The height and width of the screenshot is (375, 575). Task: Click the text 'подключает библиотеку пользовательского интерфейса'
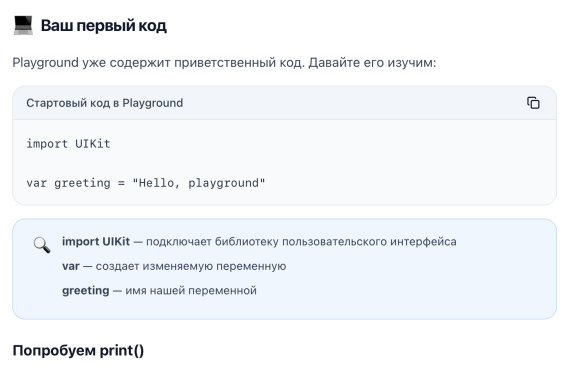click(x=301, y=242)
